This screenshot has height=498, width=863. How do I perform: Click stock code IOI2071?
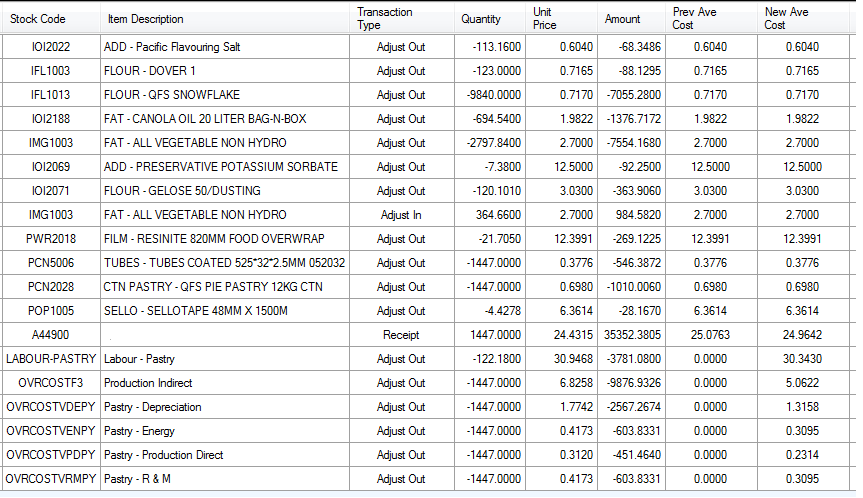click(x=51, y=191)
